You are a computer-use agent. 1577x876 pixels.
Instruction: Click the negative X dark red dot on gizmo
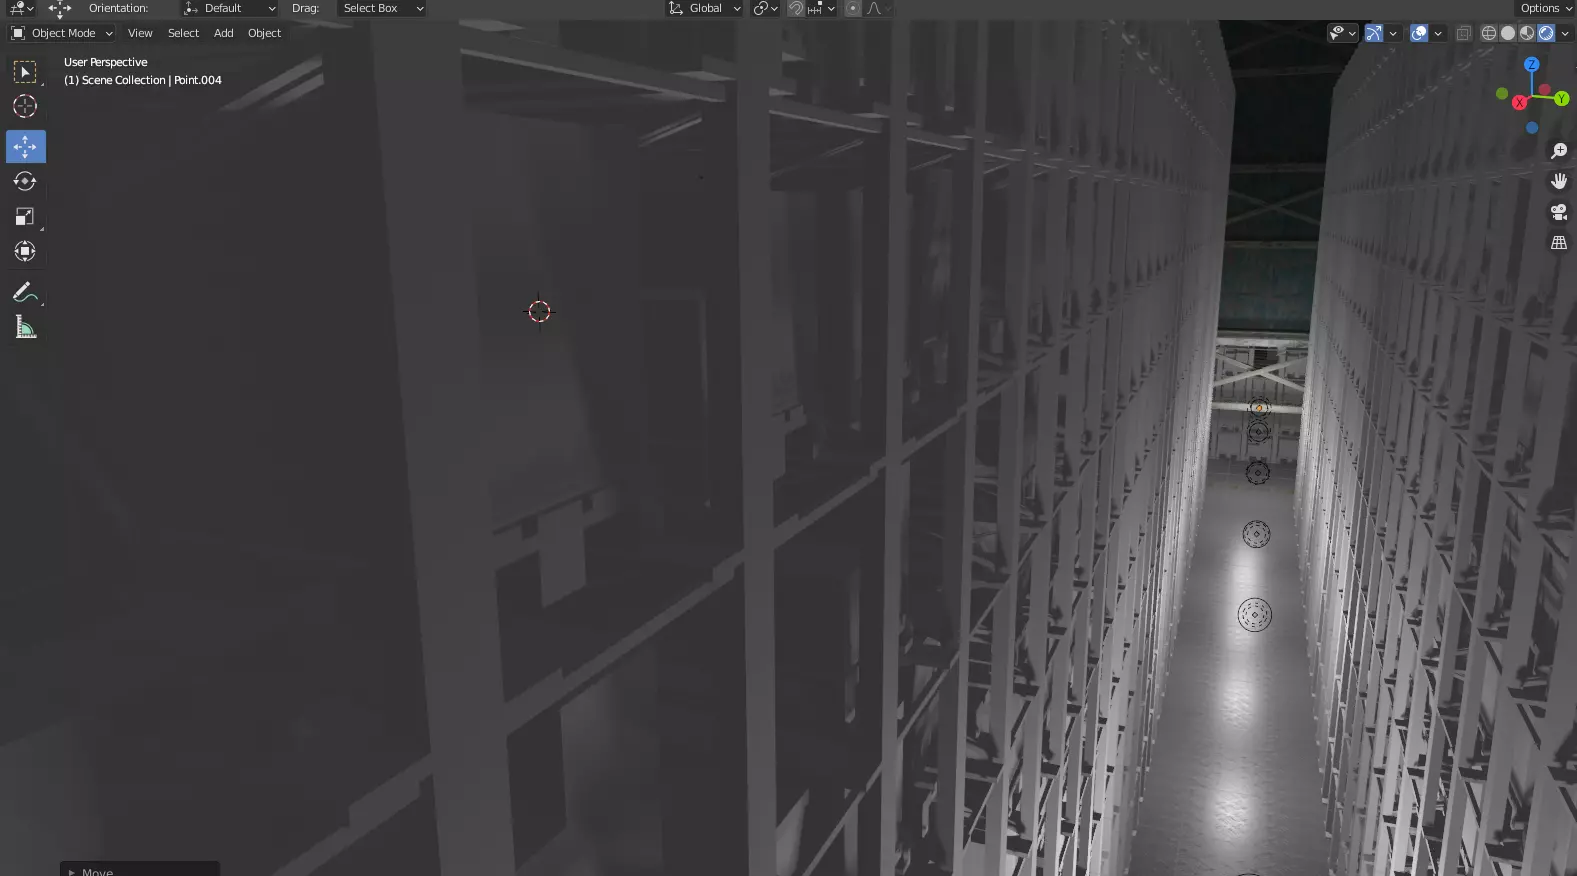tap(1544, 91)
